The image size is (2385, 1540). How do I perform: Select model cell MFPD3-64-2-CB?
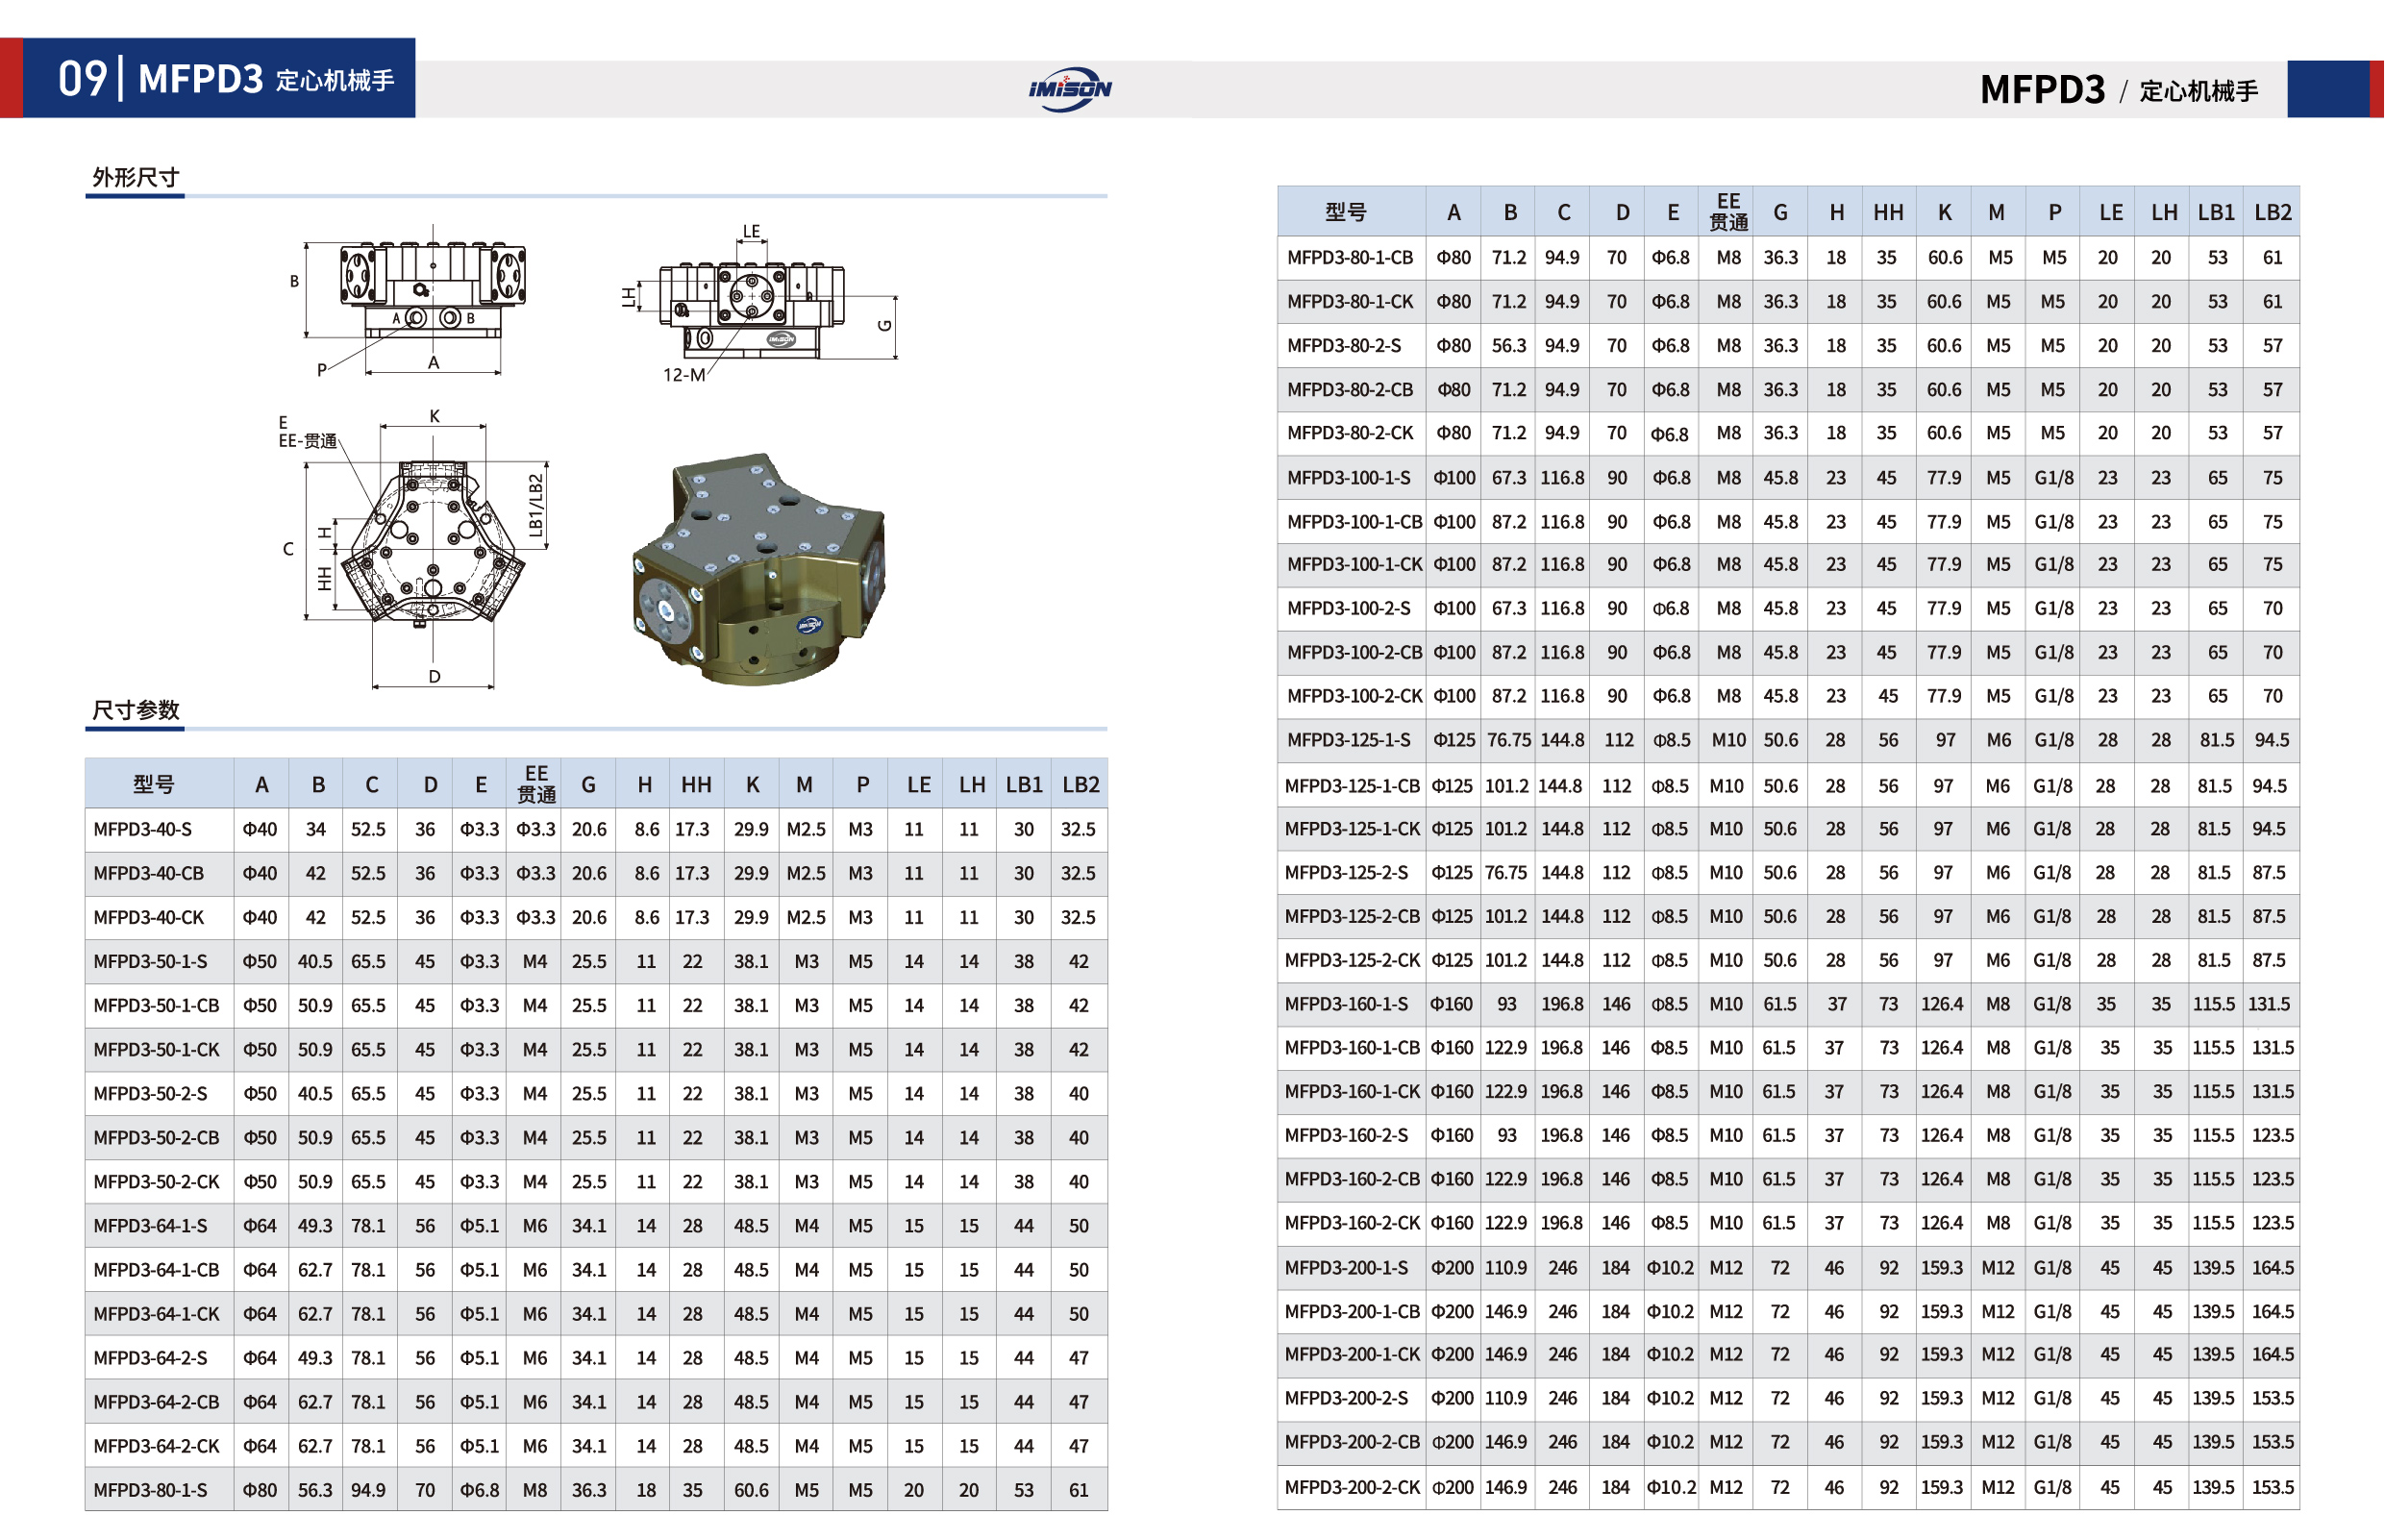coord(160,1401)
